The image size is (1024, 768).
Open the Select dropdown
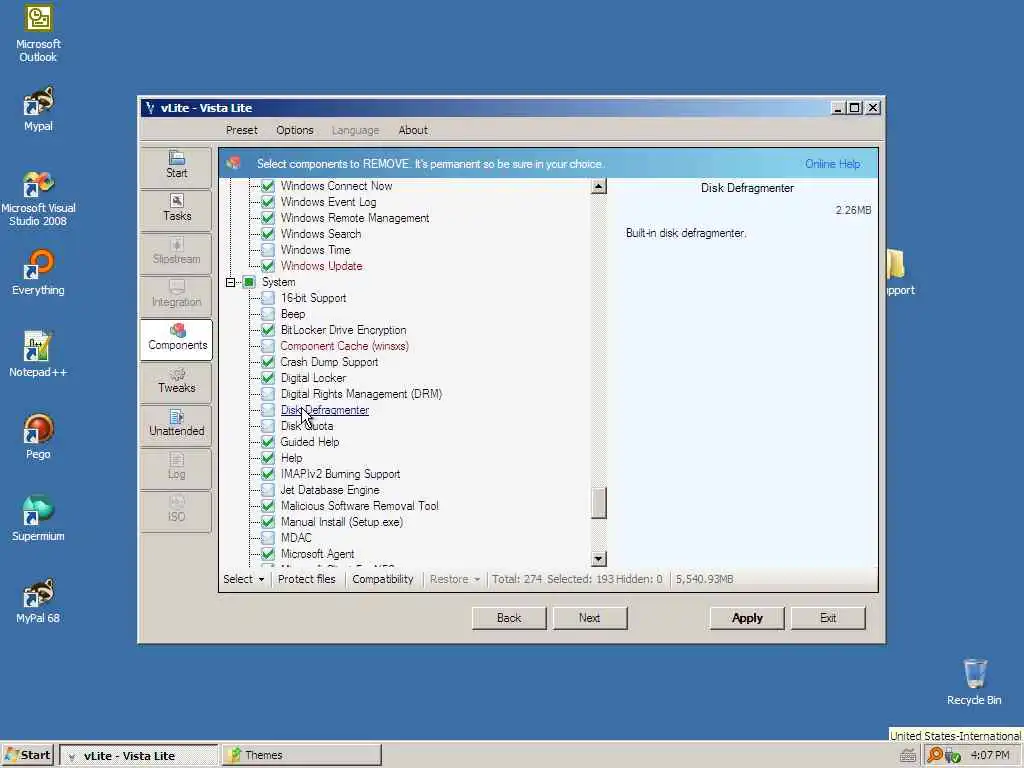pyautogui.click(x=244, y=579)
